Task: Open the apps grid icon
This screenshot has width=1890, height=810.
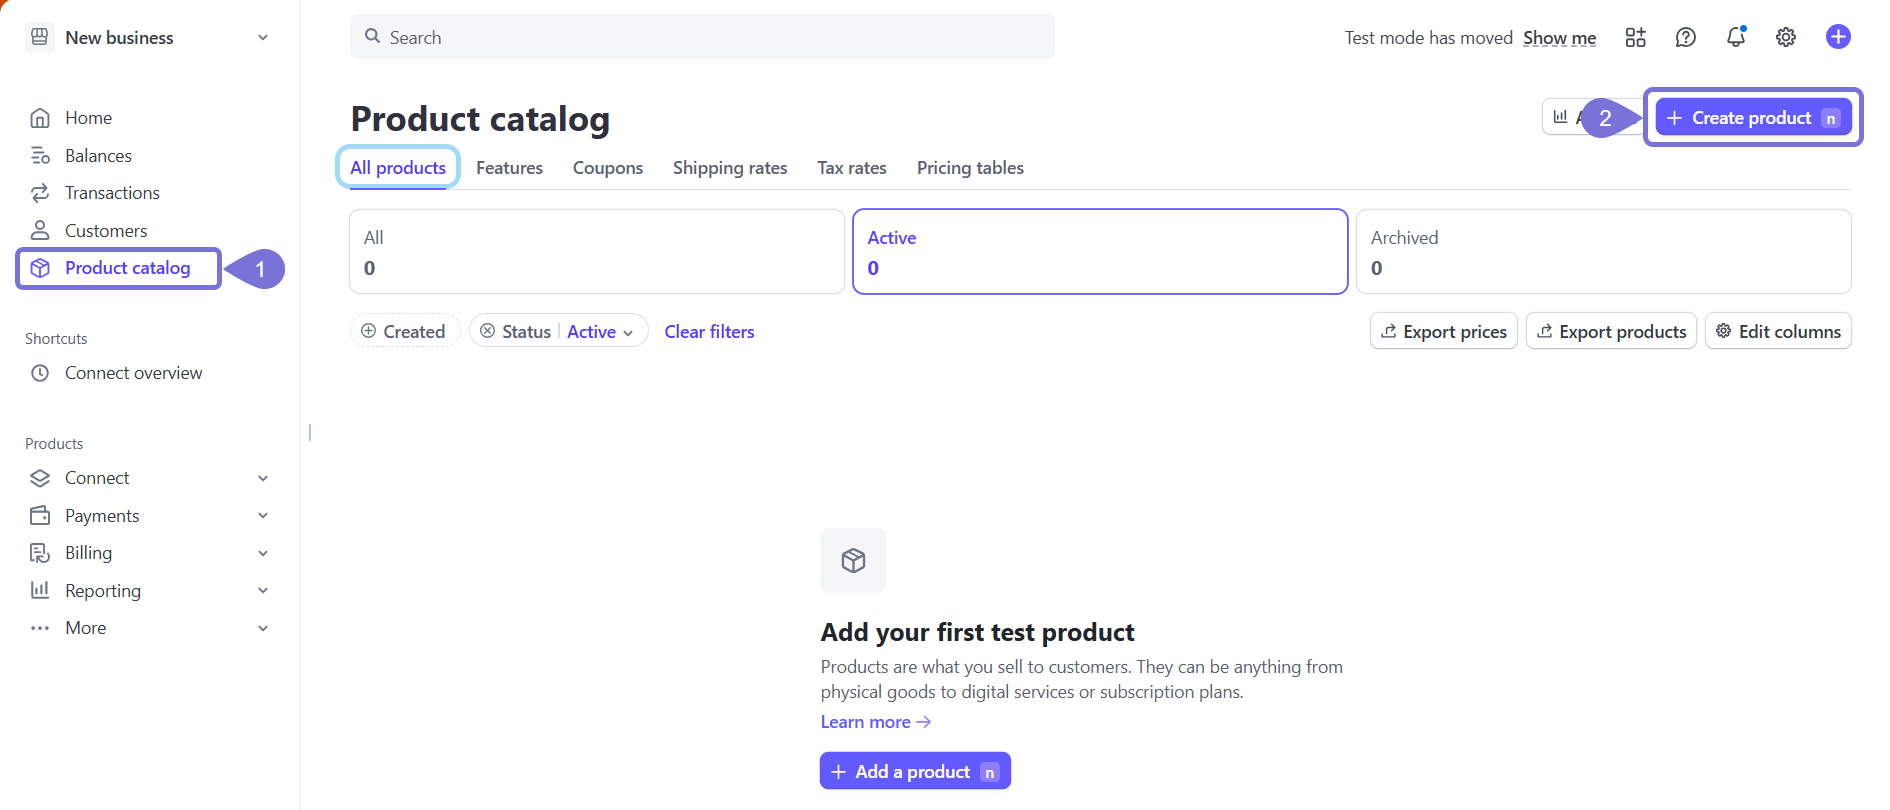Action: point(1635,37)
